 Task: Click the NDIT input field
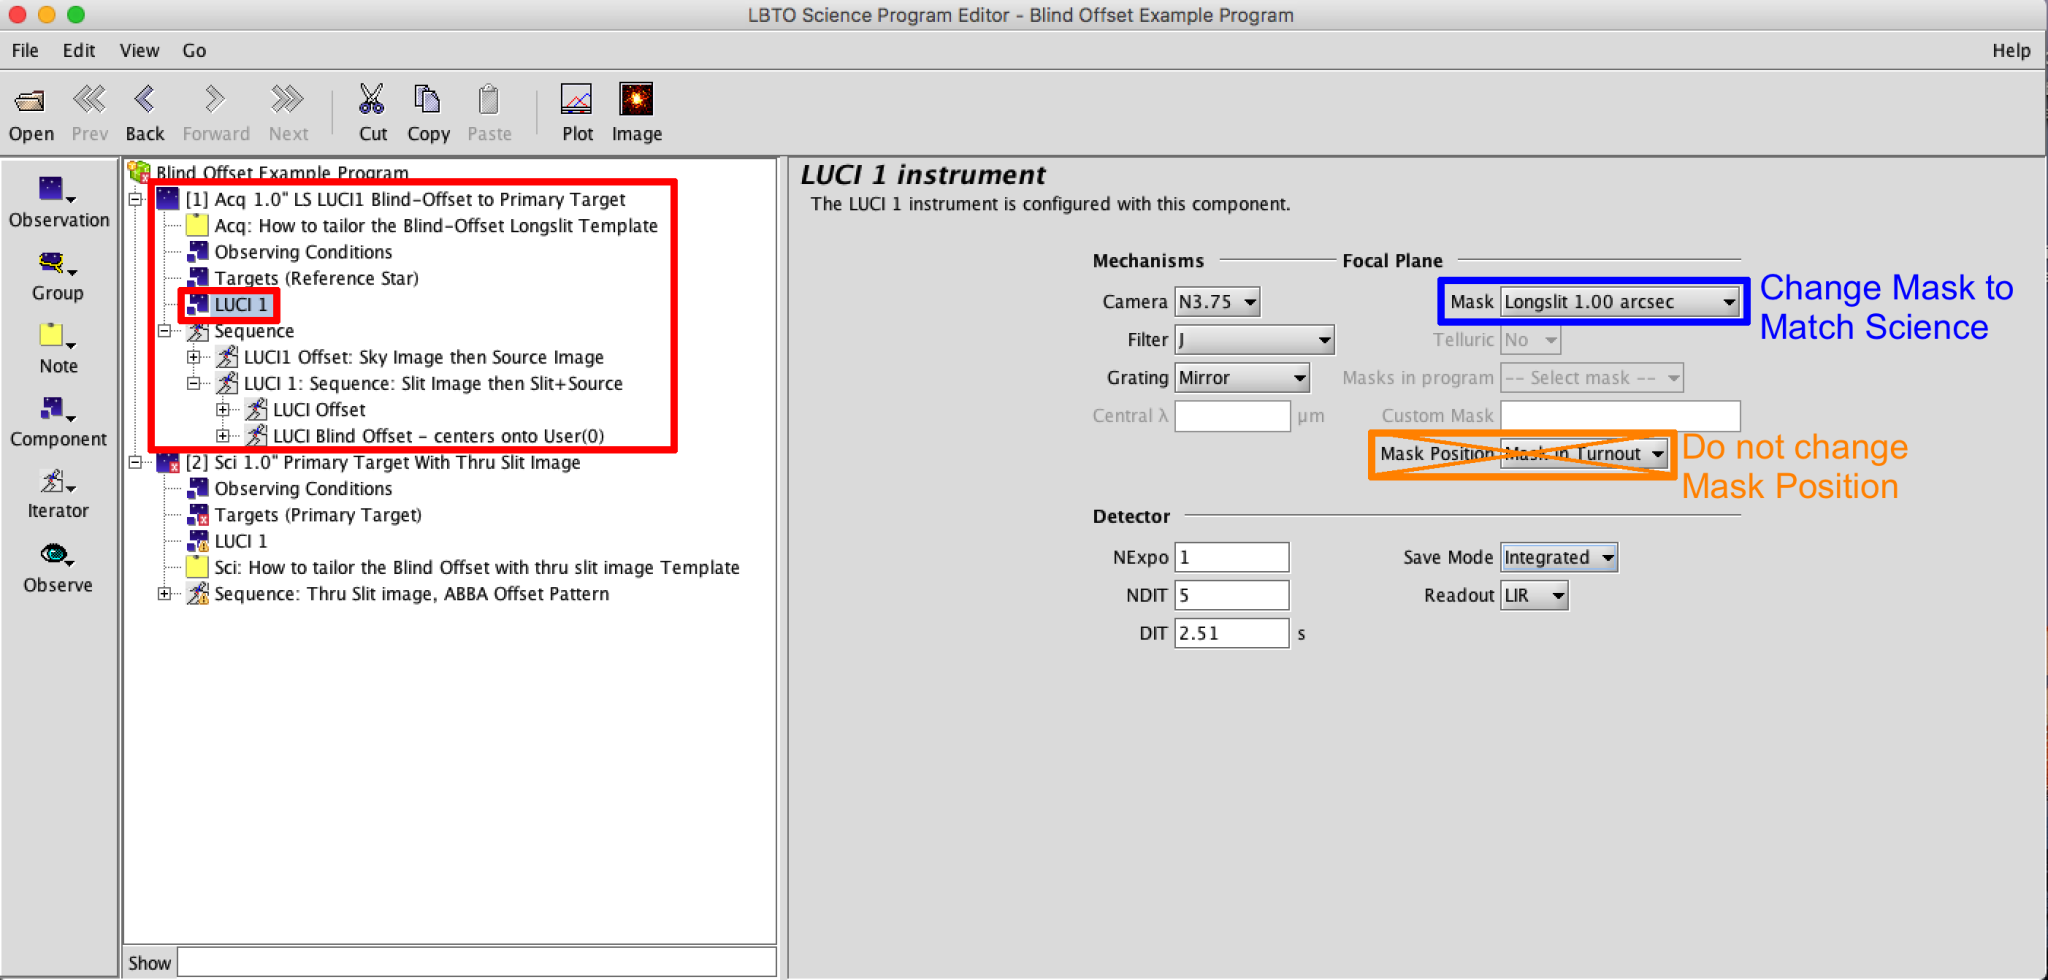pyautogui.click(x=1232, y=595)
